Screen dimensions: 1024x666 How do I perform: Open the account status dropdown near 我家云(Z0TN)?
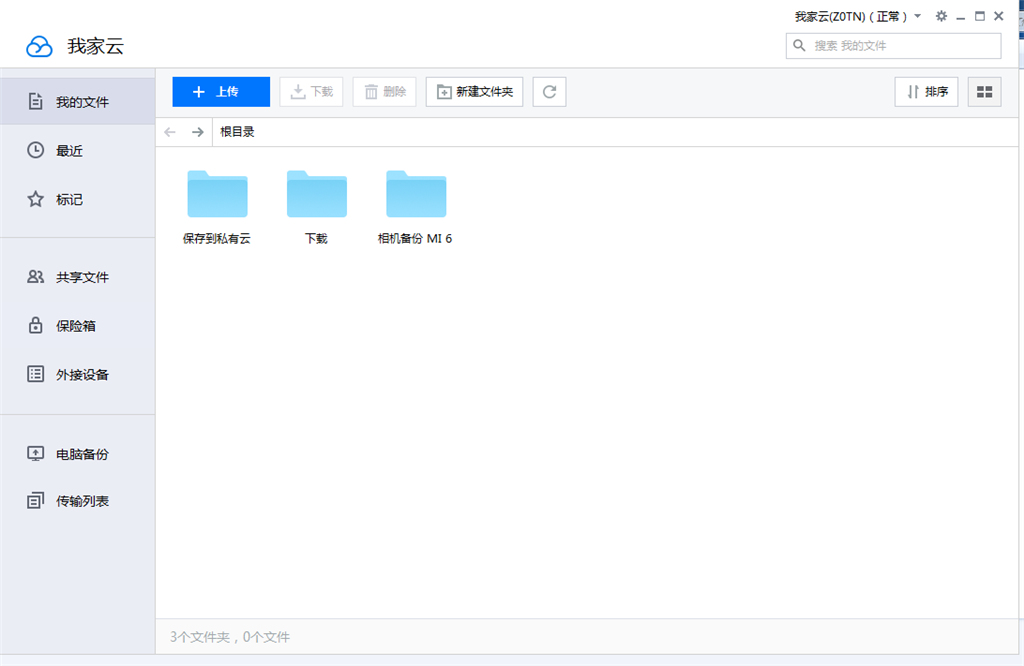pos(917,16)
